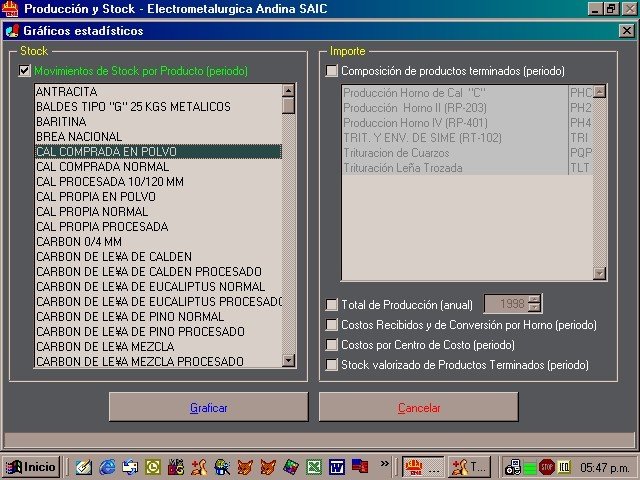Increase the year with the 1998 spinner up arrow
This screenshot has height=480, width=640.
pyautogui.click(x=534, y=300)
